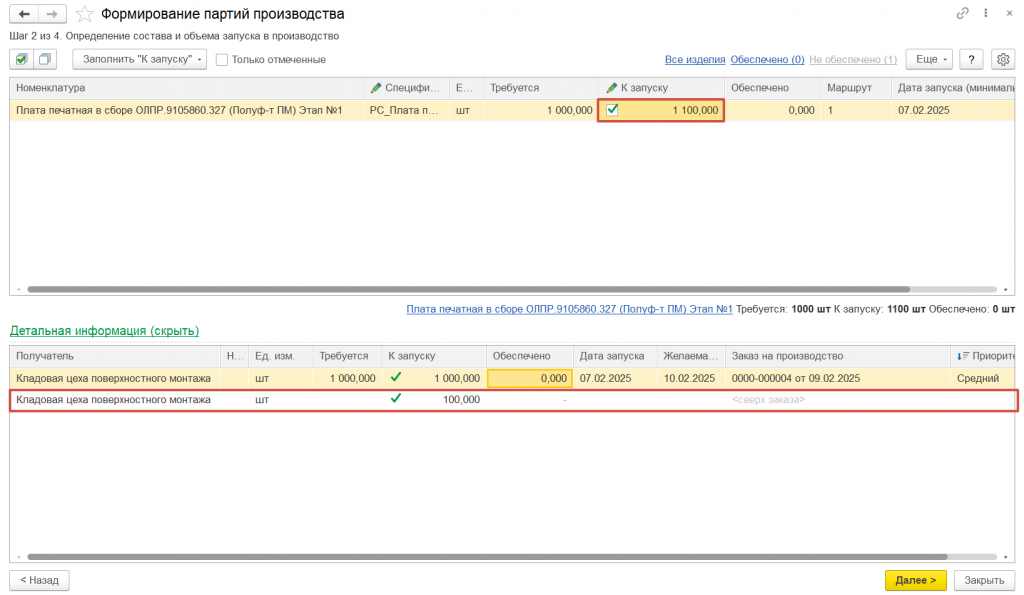Open form settings via the gear icon
Viewport: 1024px width, 595px height.
1003,59
